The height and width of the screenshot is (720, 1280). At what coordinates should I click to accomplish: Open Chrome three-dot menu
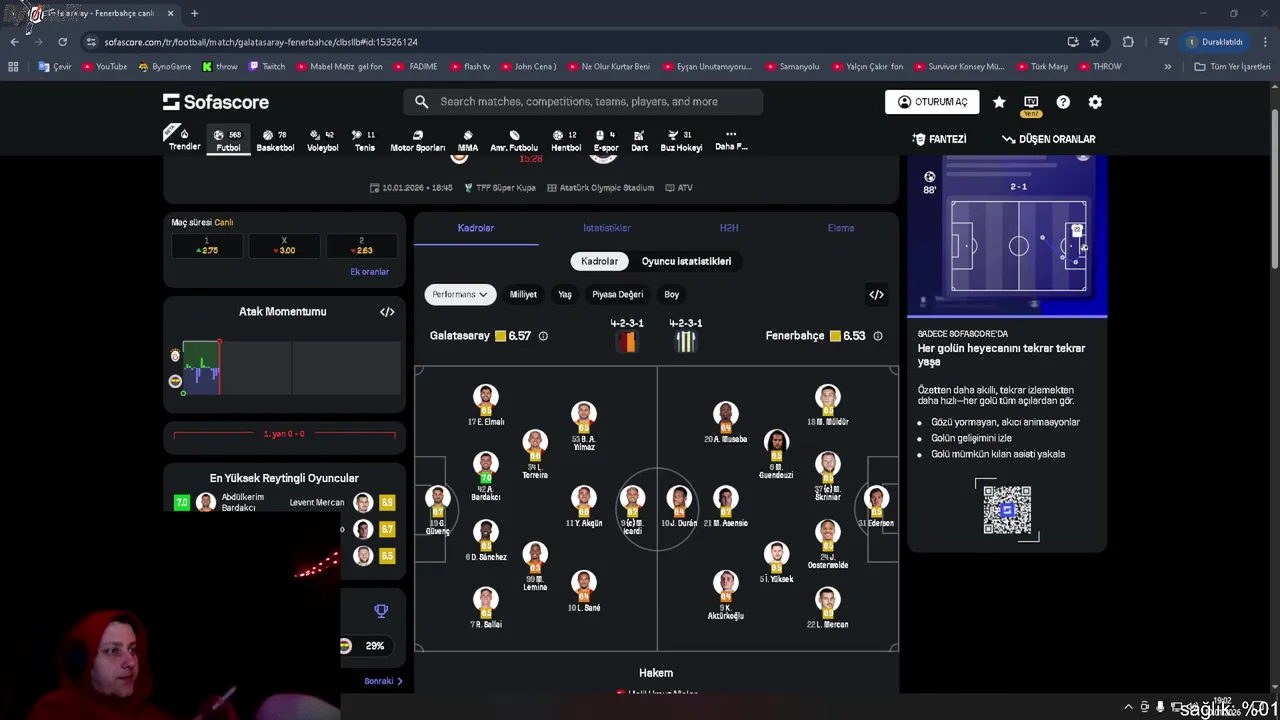point(1266,42)
